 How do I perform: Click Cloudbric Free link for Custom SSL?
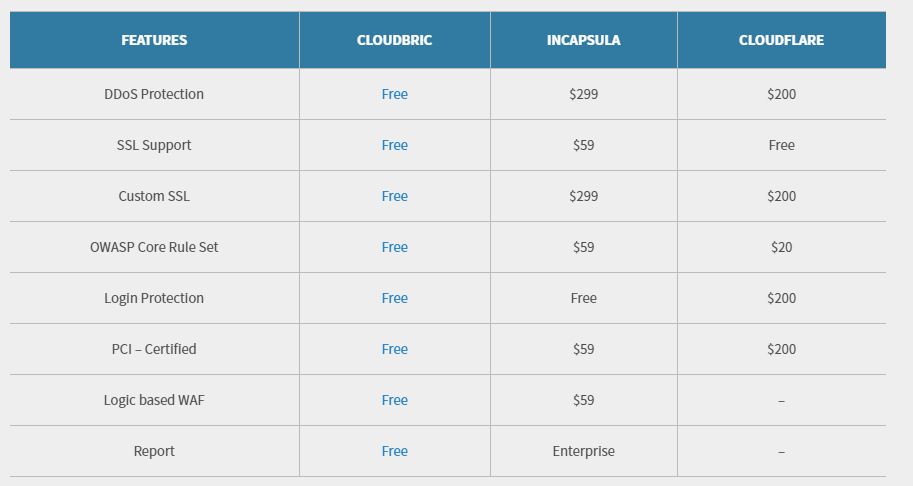(394, 196)
